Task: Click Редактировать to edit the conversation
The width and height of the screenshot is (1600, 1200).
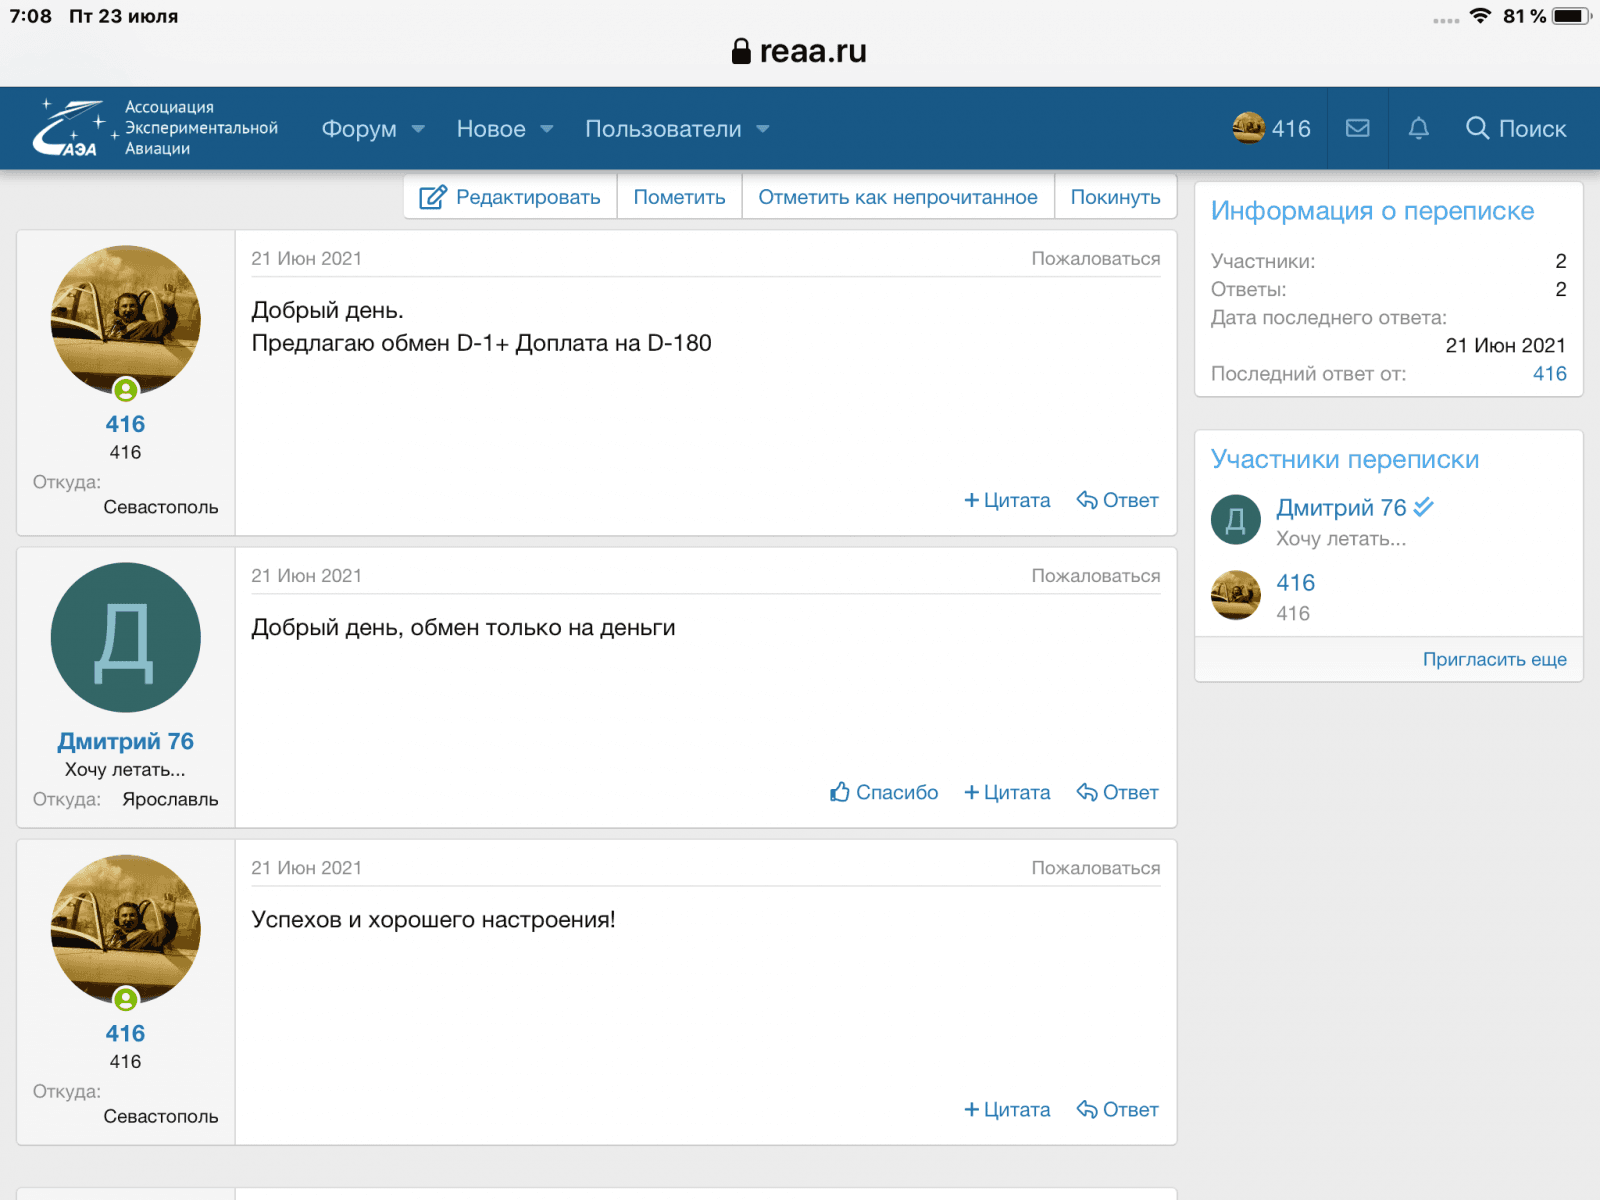Action: pos(510,197)
